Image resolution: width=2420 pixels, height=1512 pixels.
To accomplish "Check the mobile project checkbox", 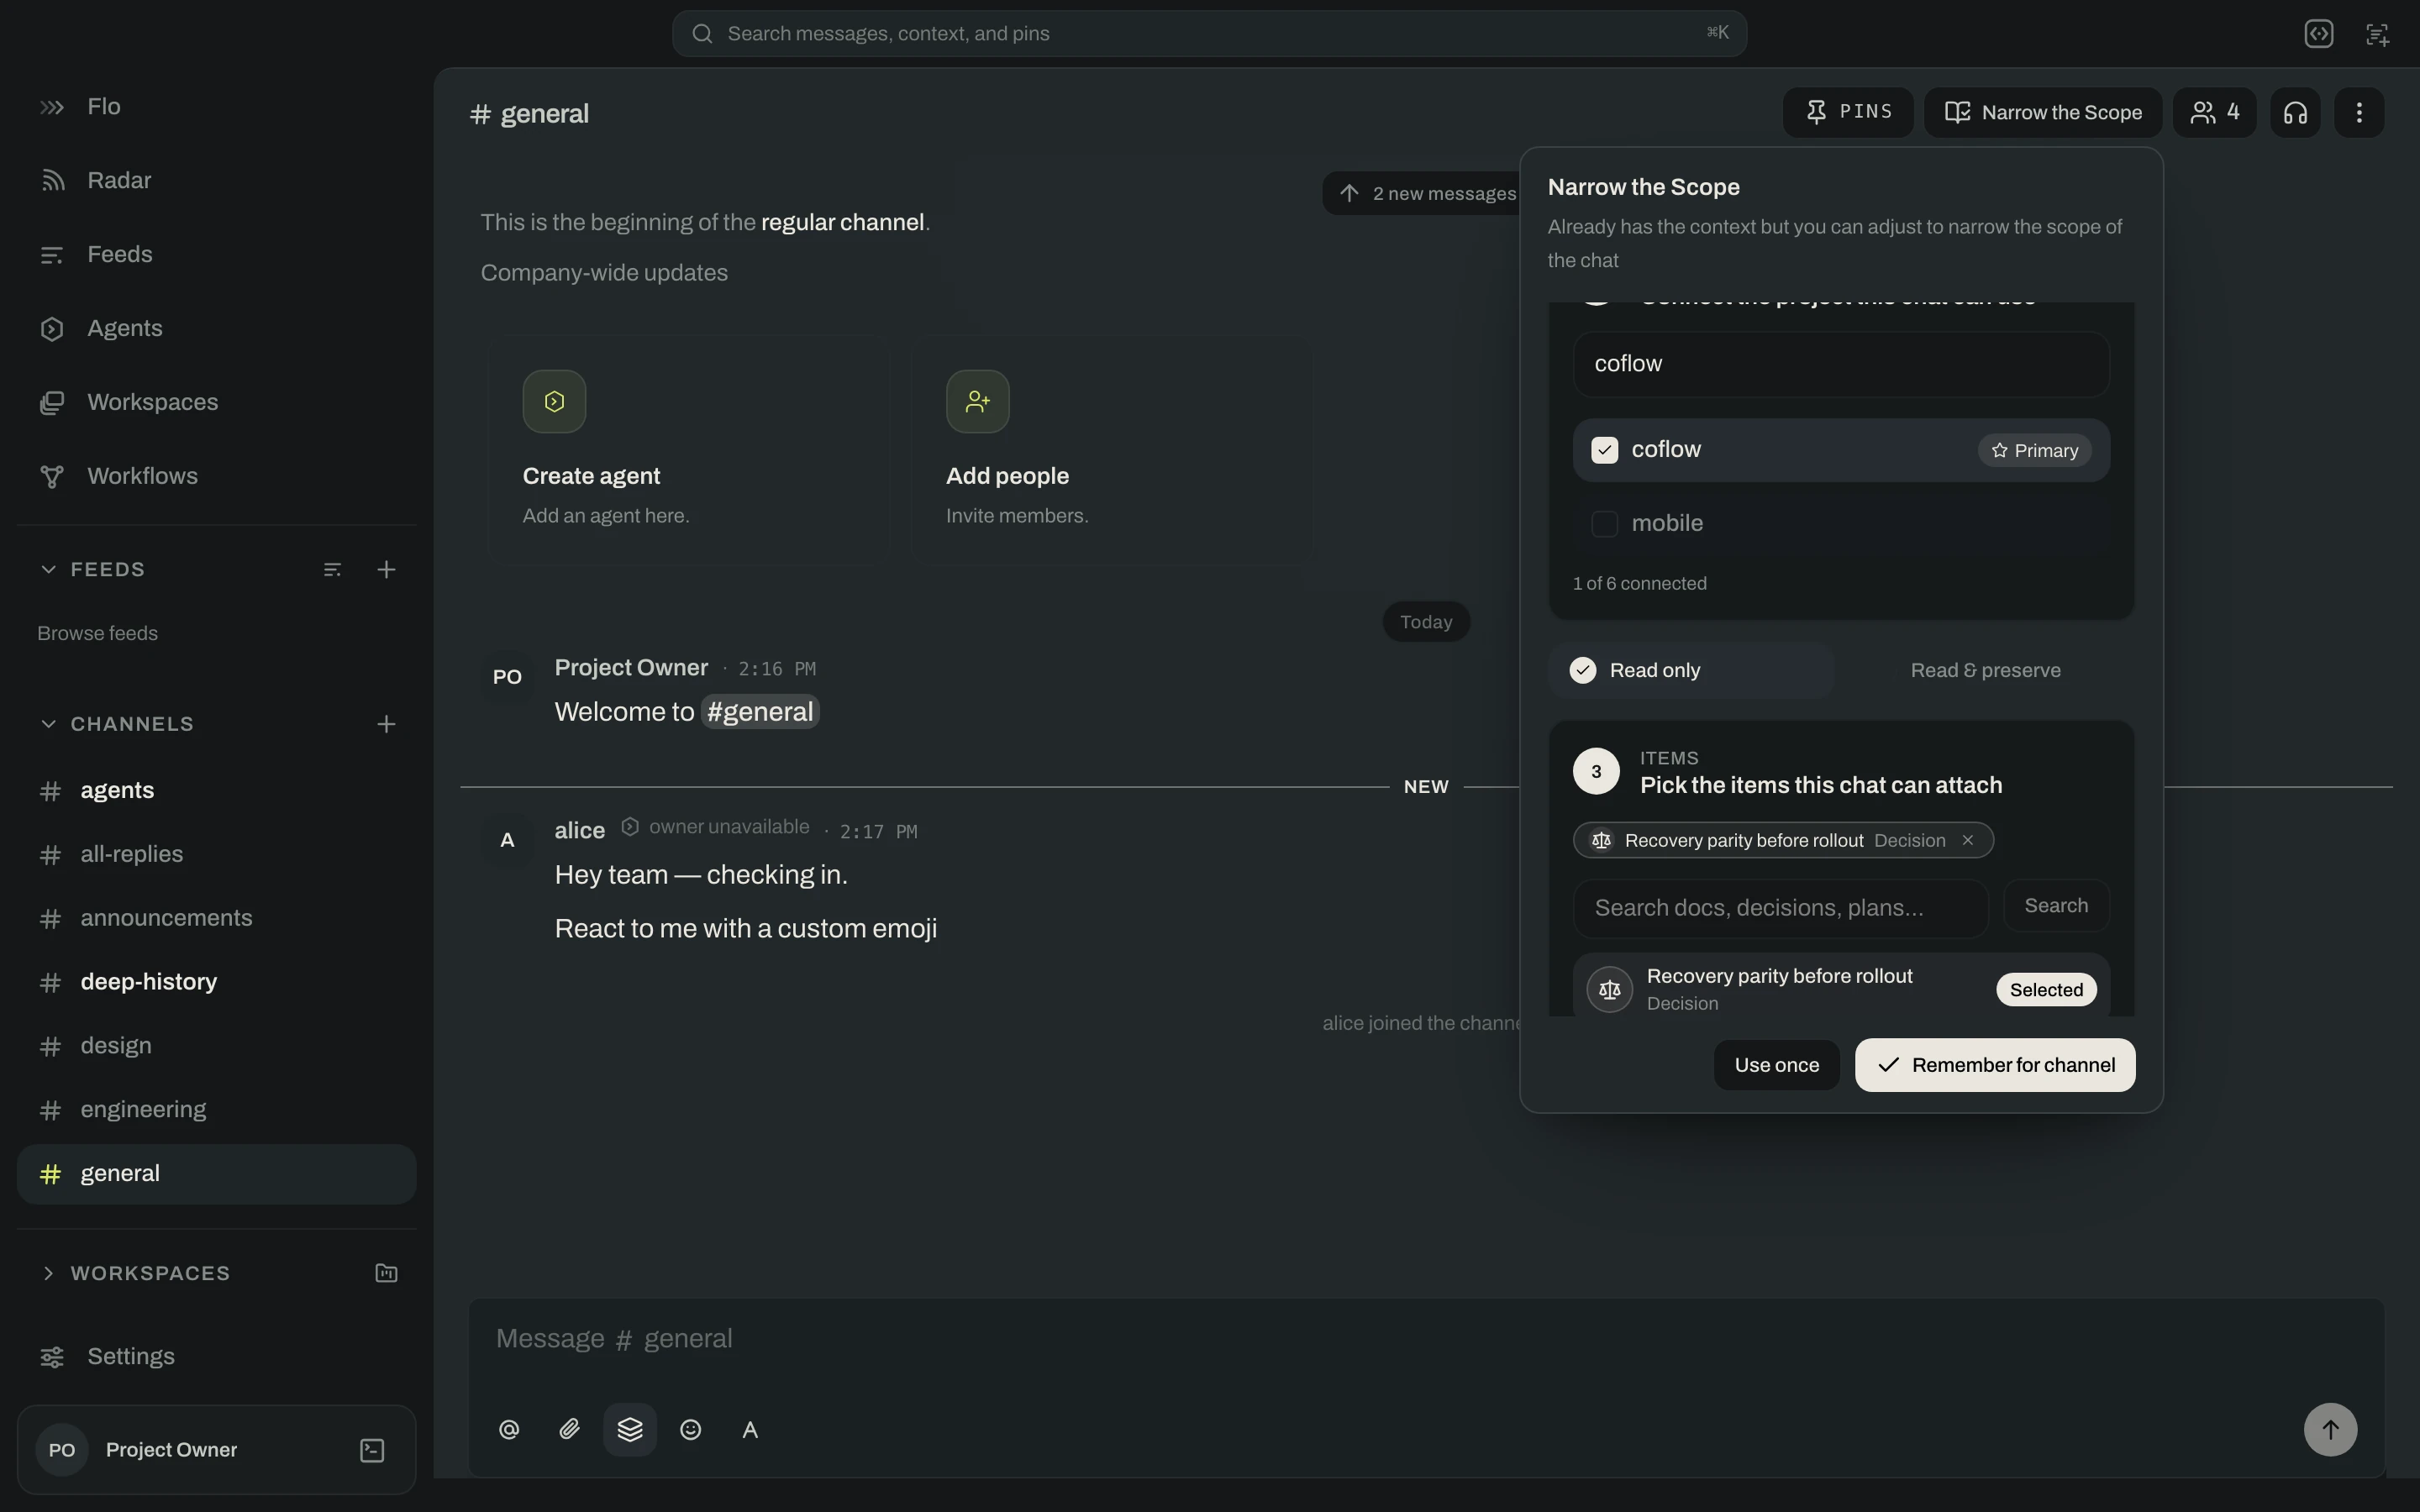I will pos(1604,524).
